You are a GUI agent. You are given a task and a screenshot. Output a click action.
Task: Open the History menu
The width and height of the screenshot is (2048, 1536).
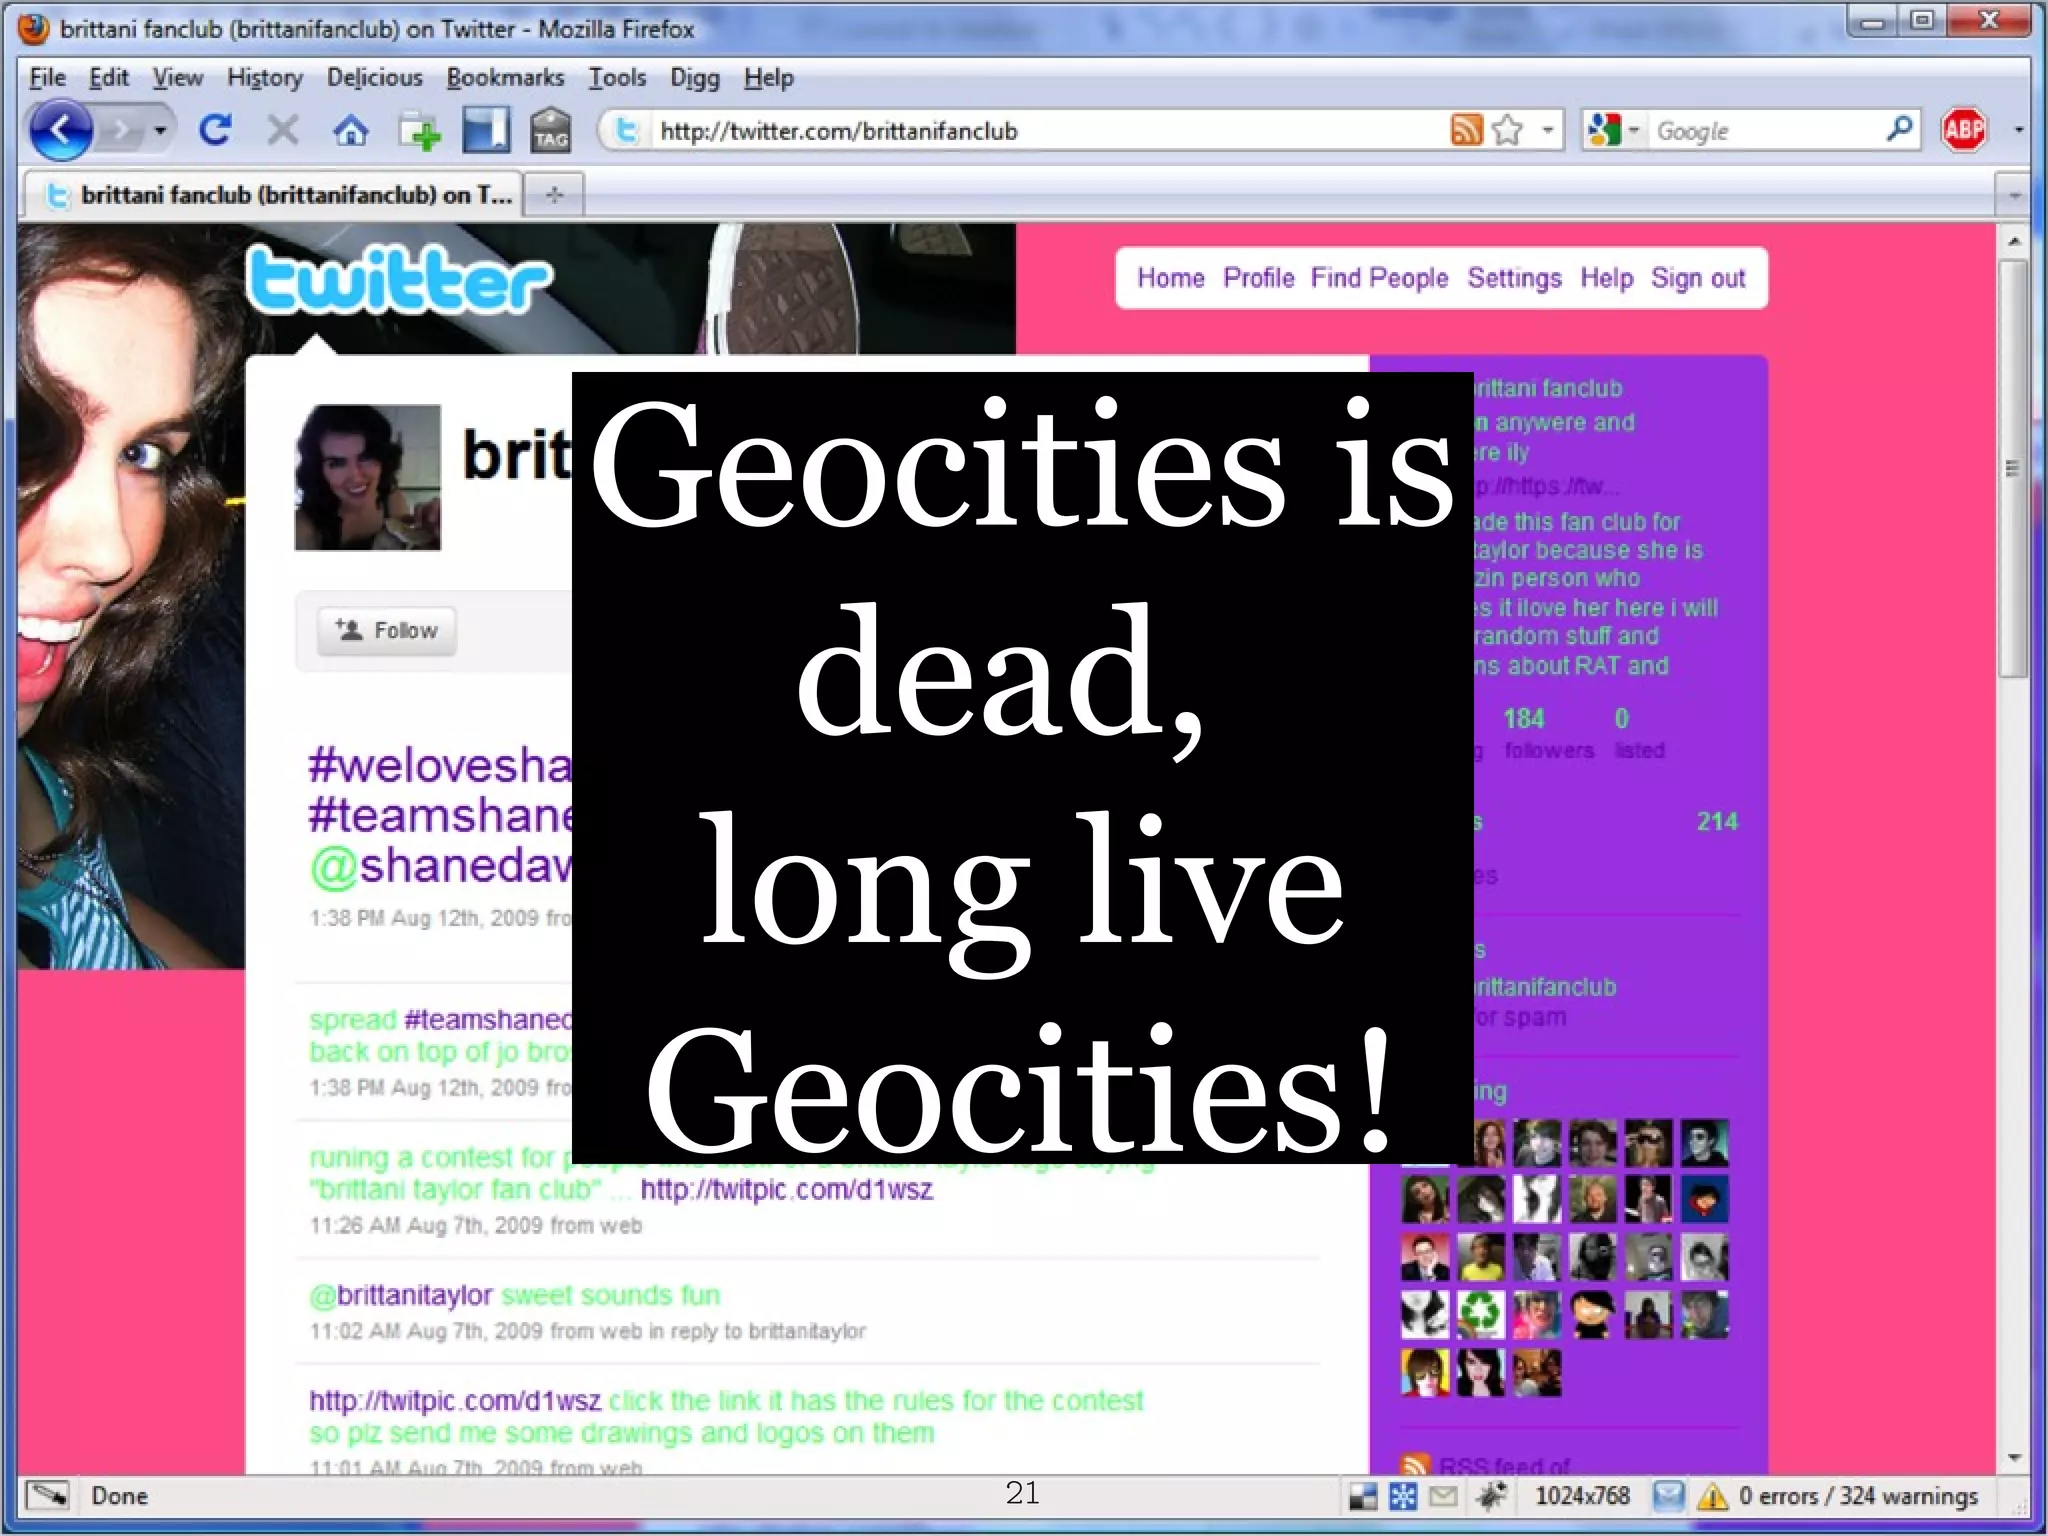[x=264, y=77]
